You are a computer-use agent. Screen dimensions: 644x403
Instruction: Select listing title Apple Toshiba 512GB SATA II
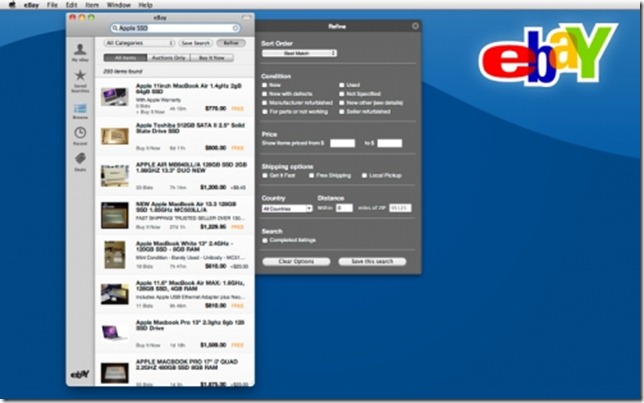[190, 128]
